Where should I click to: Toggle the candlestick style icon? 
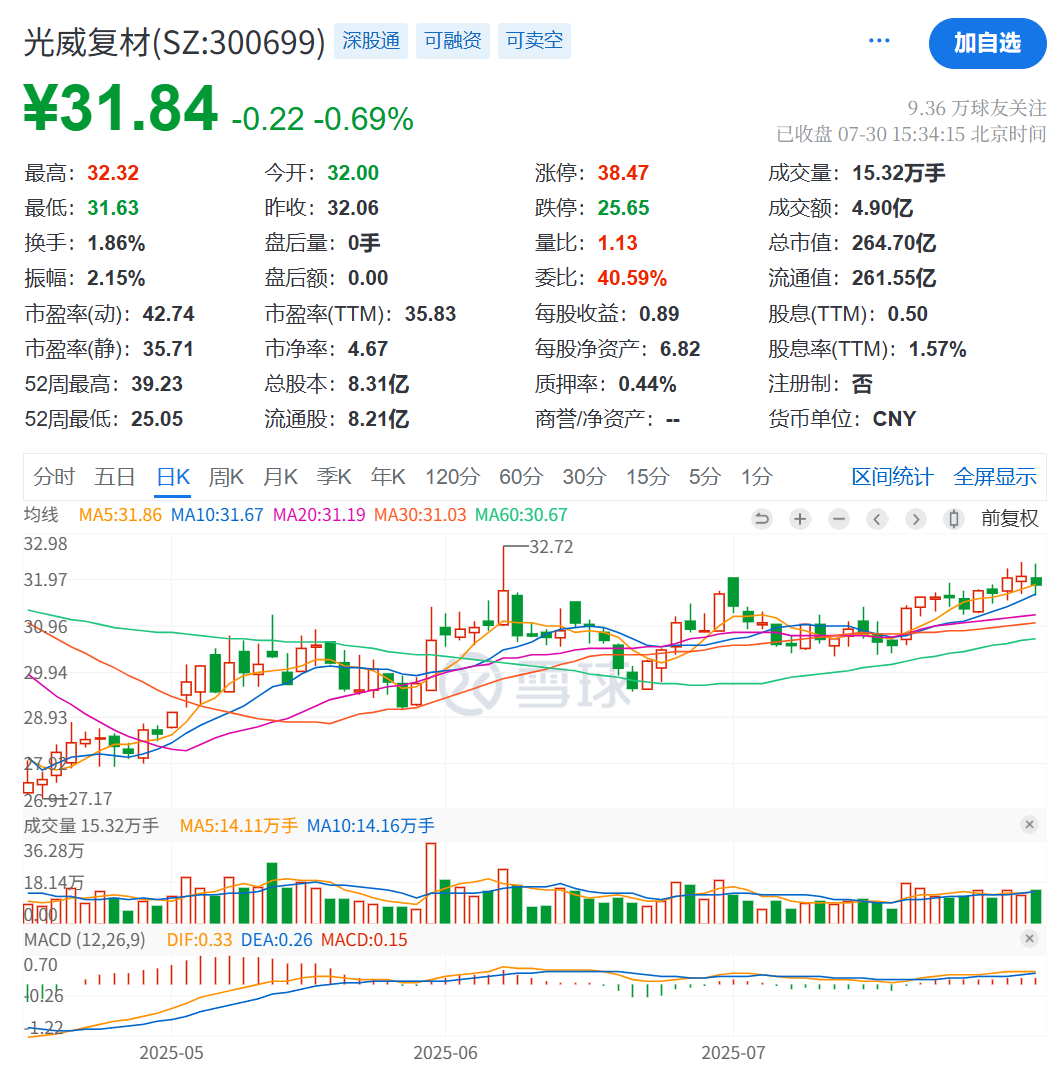(954, 519)
